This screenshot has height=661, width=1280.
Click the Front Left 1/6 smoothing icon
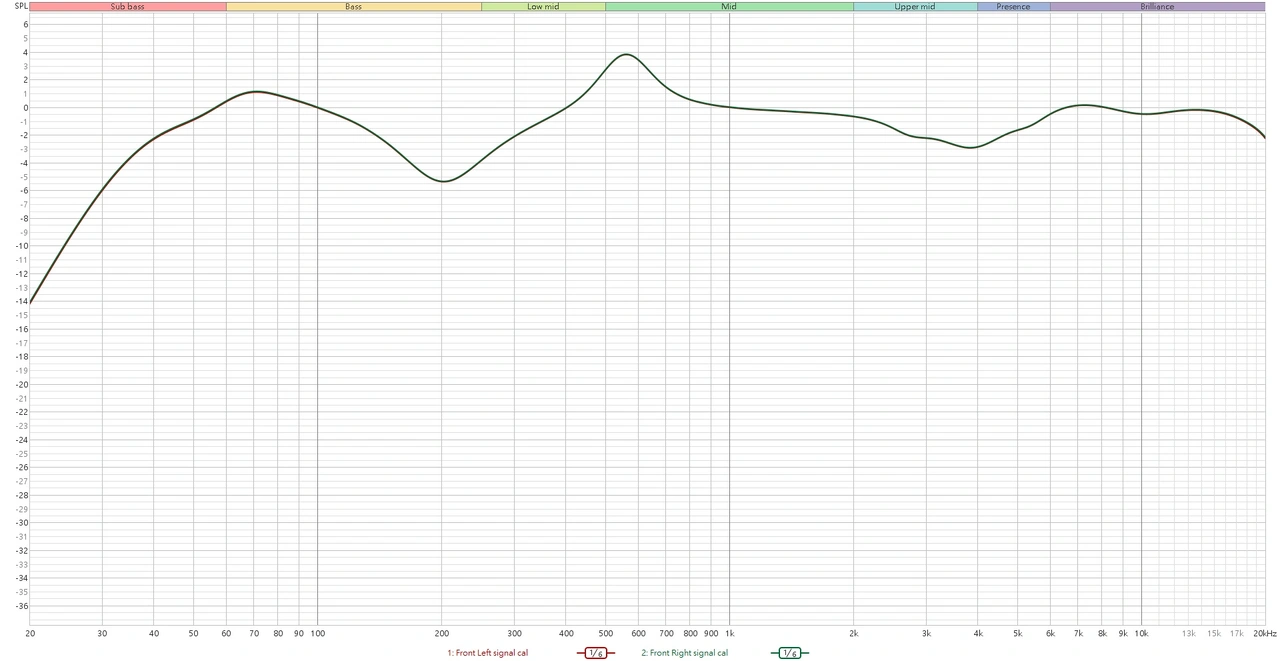pyautogui.click(x=596, y=653)
